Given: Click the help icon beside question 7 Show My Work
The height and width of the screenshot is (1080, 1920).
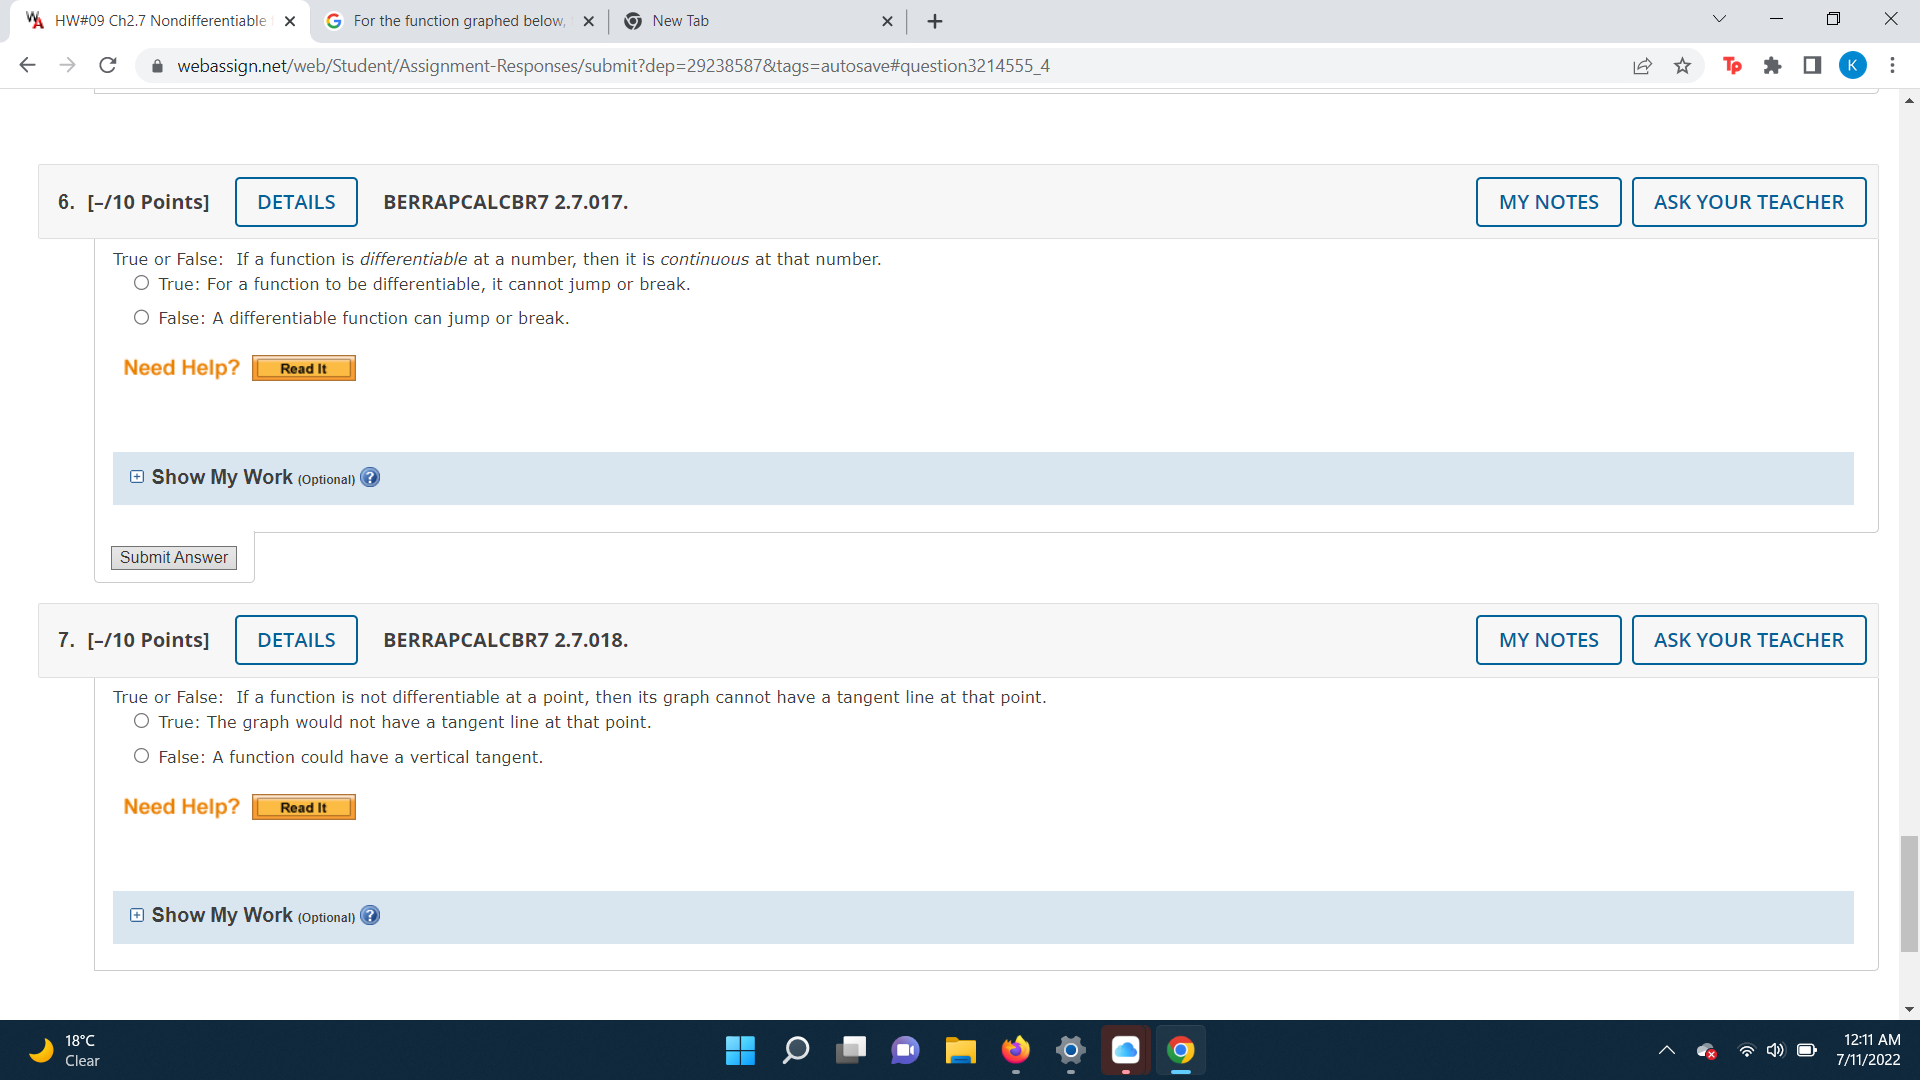Looking at the screenshot, I should 370,916.
